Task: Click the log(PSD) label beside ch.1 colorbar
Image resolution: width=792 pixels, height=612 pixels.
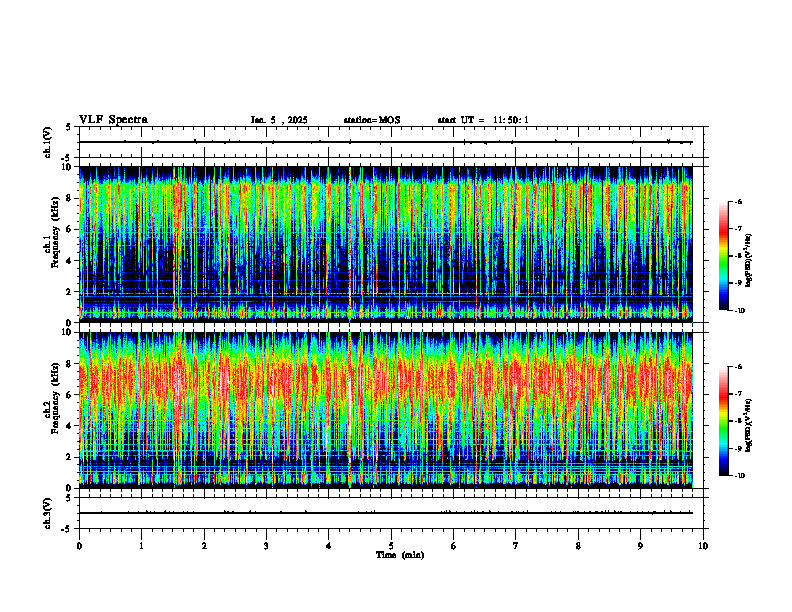Action: coord(749,261)
